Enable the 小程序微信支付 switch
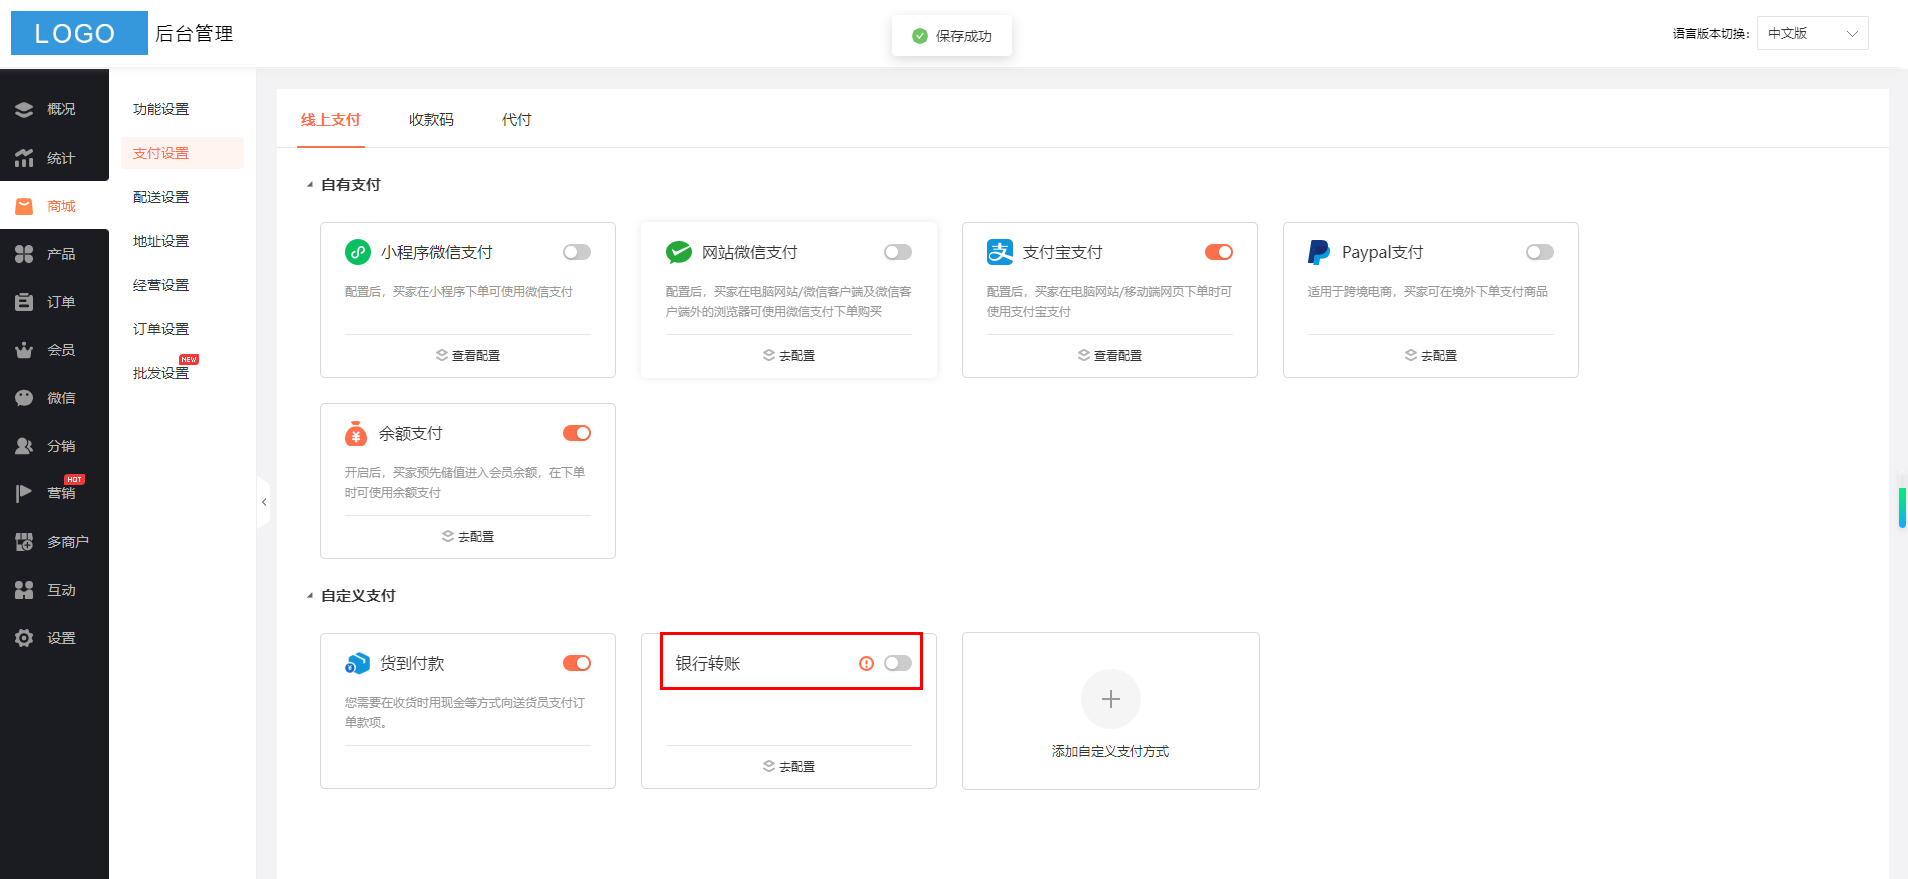1908x879 pixels. tap(577, 252)
